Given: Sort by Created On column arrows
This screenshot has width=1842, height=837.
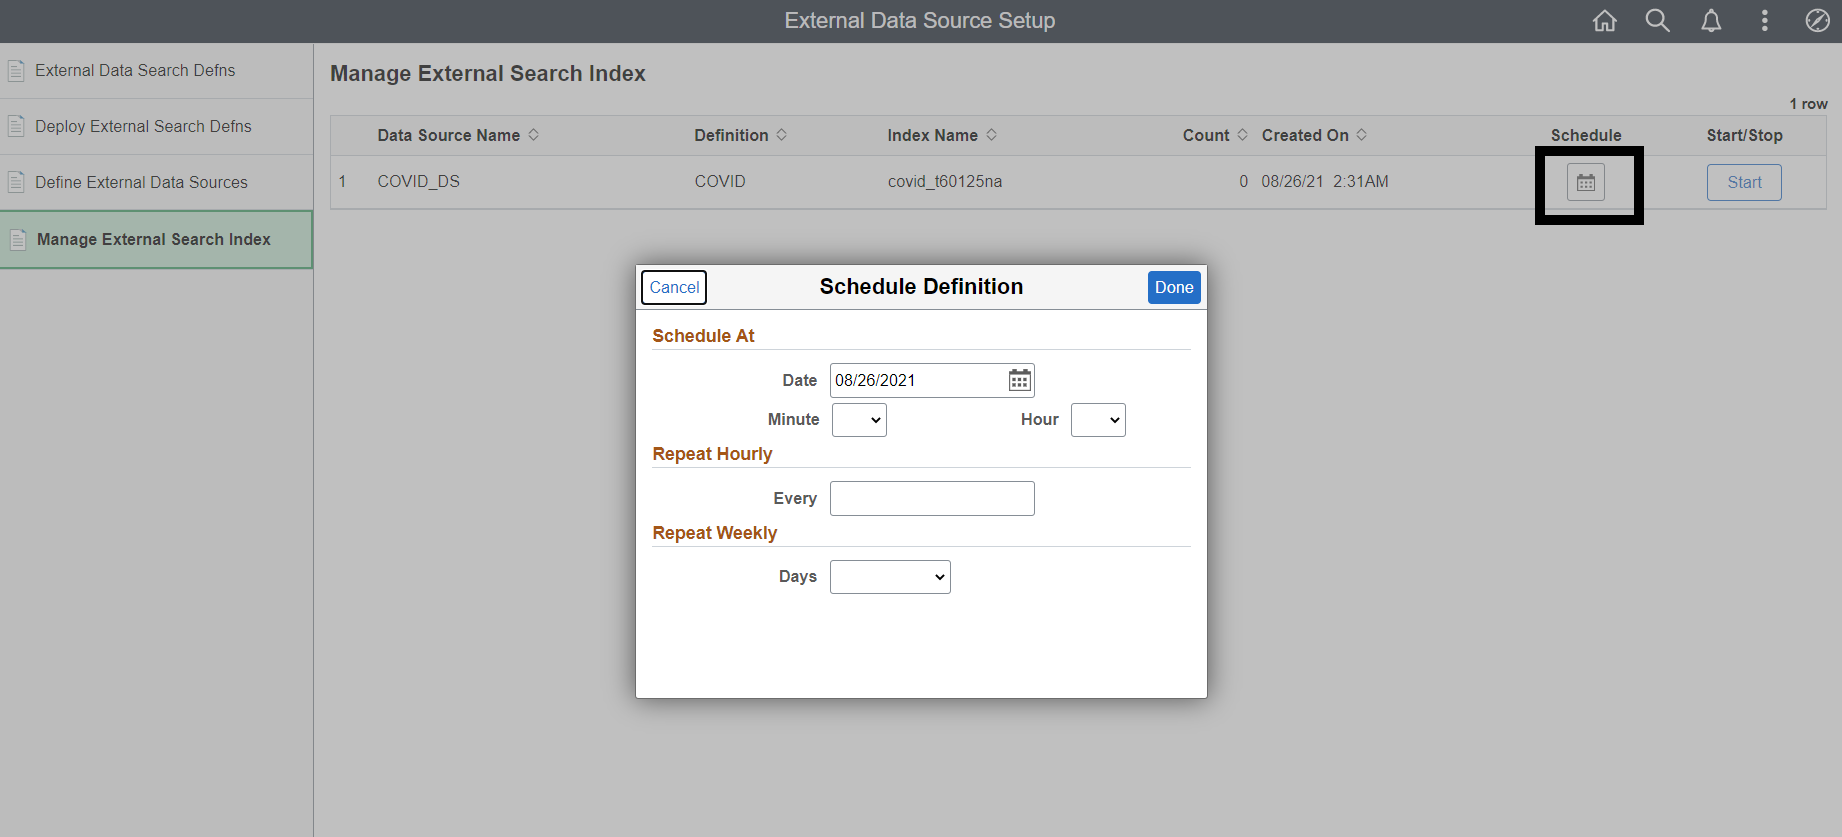Looking at the screenshot, I should click(1362, 135).
